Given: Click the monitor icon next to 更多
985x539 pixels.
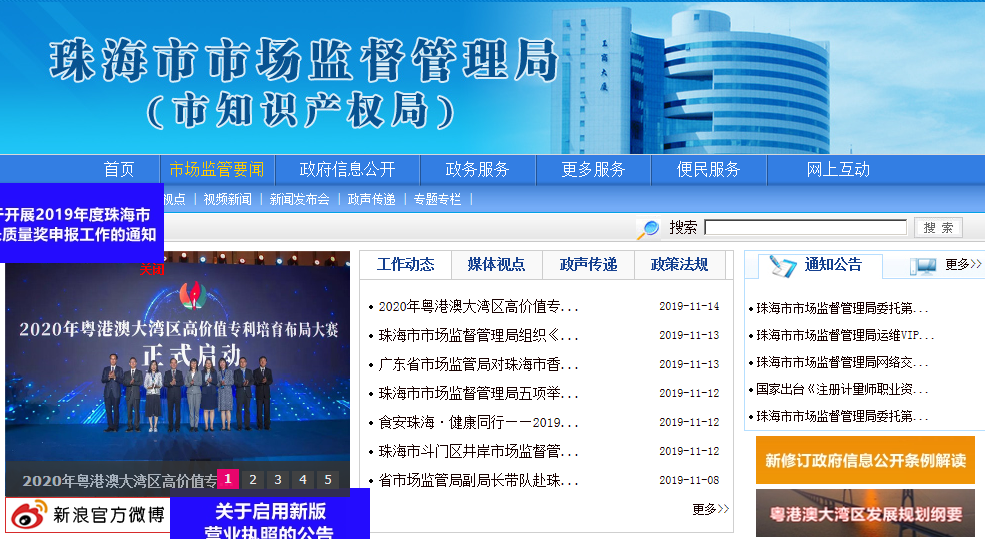Looking at the screenshot, I should (x=923, y=266).
